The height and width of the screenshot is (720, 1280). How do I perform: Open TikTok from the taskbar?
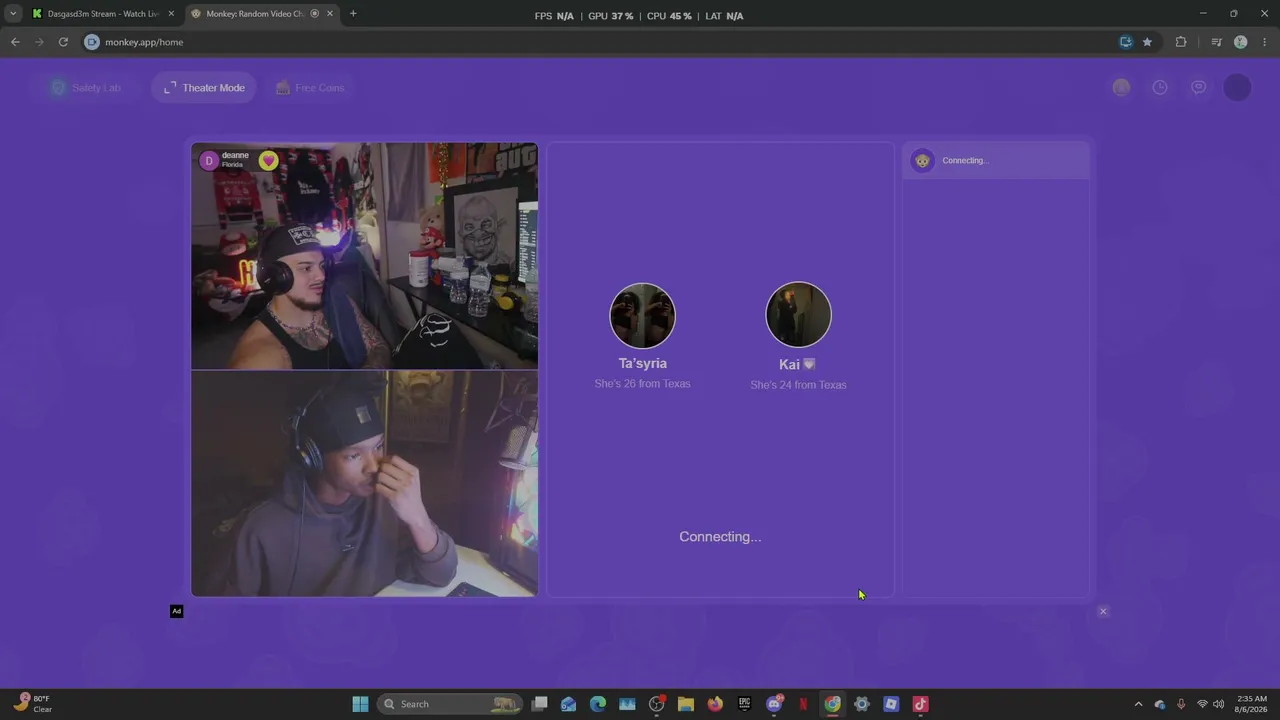coord(920,704)
